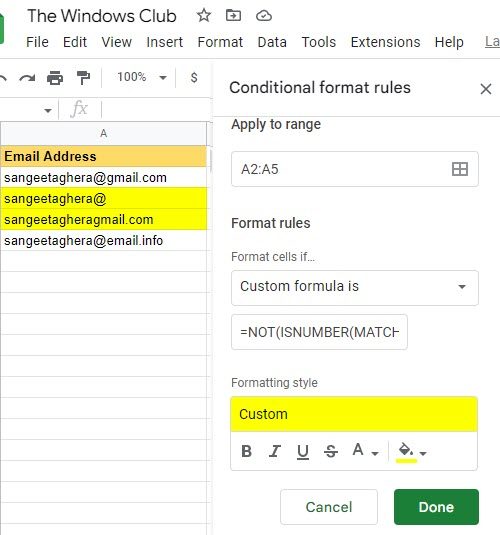Open the File menu
The width and height of the screenshot is (500, 535).
pos(37,42)
